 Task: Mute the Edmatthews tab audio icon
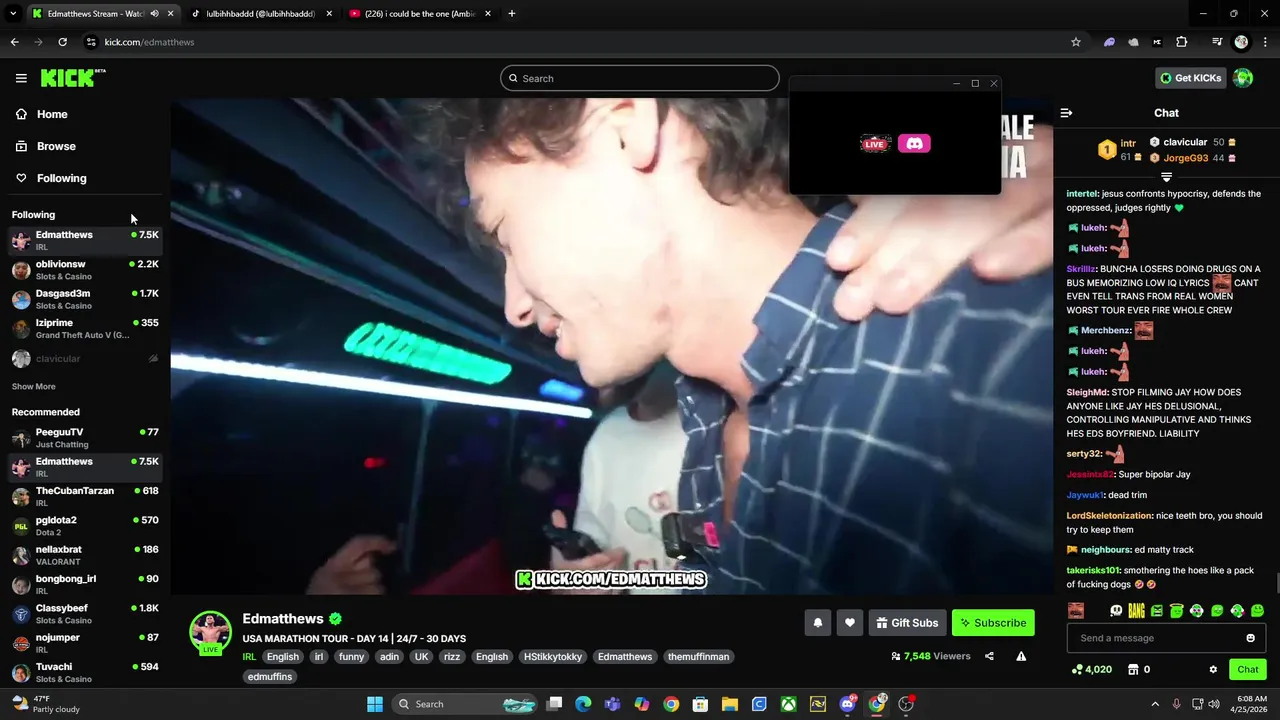[154, 14]
